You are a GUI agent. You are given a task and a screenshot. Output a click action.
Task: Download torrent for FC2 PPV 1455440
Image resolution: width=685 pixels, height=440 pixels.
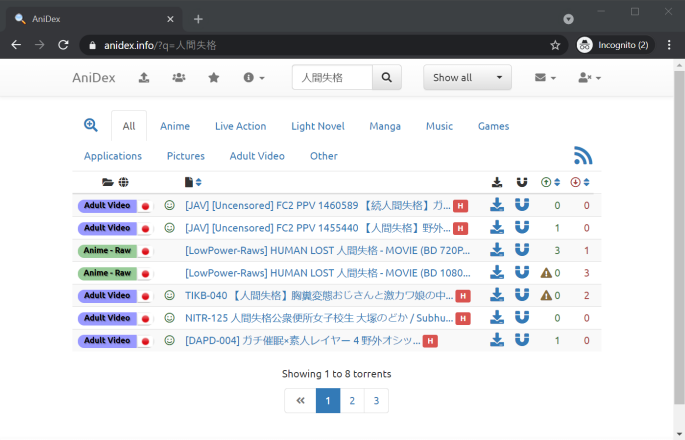497,227
